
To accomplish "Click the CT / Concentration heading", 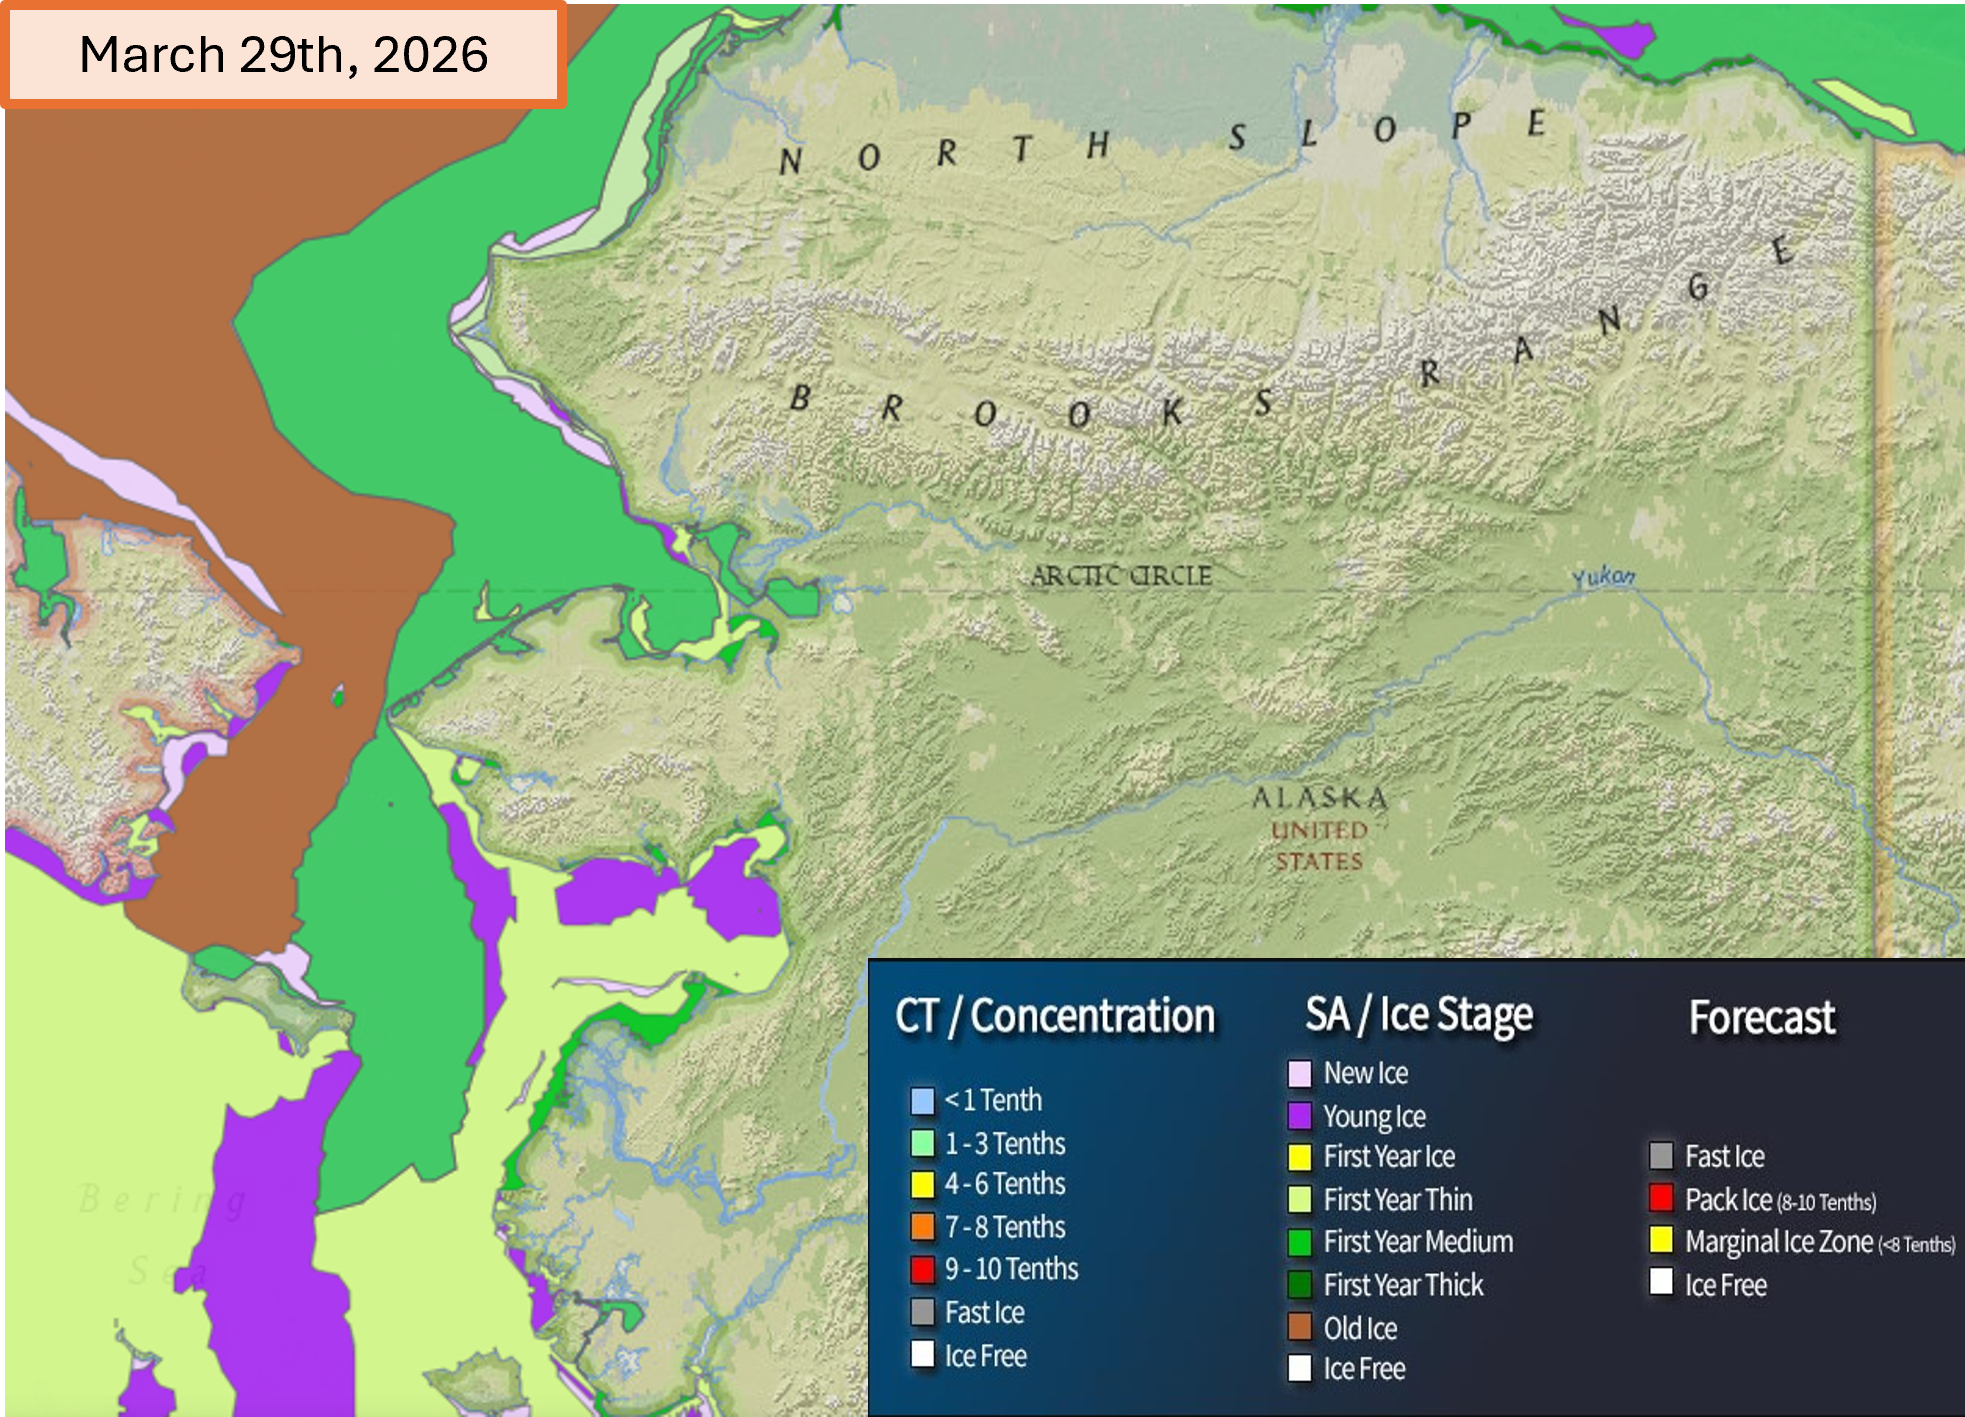I will pyautogui.click(x=1055, y=1016).
